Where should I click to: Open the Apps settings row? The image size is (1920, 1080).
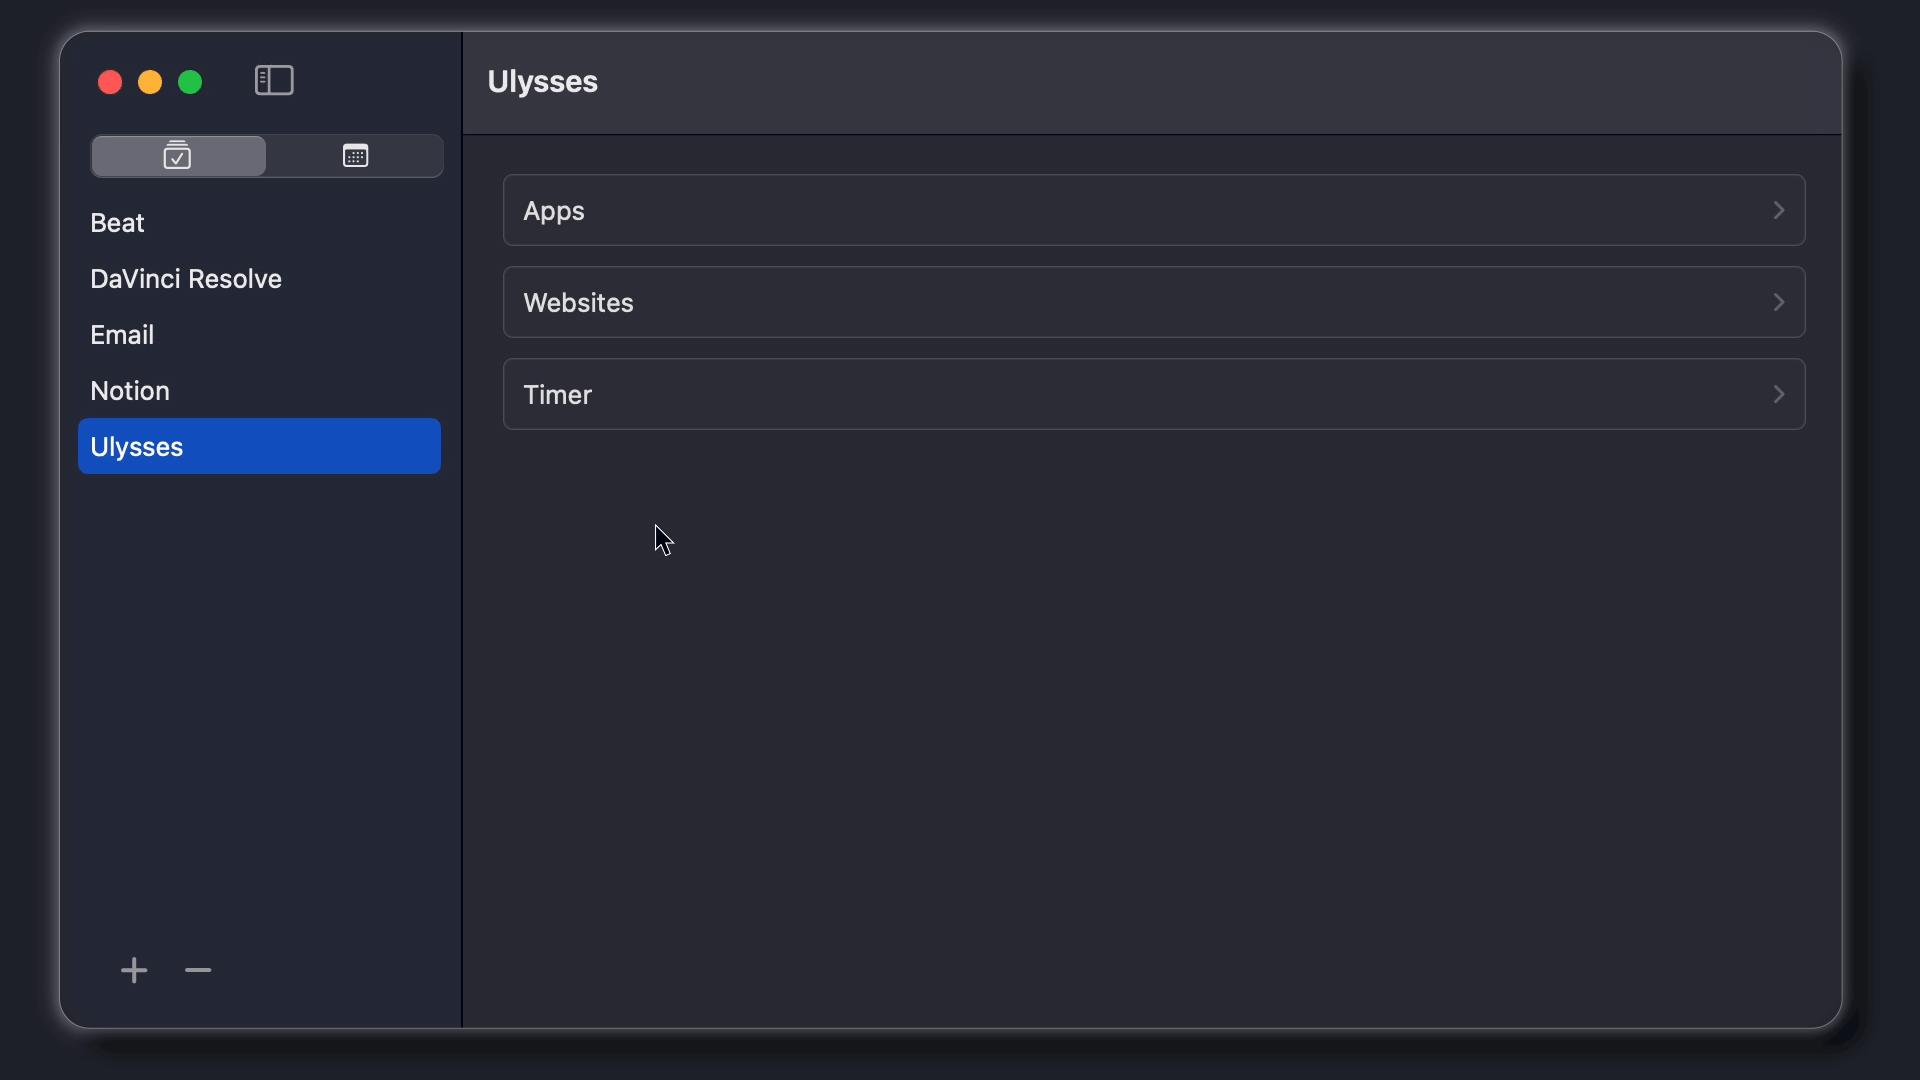pos(1154,210)
